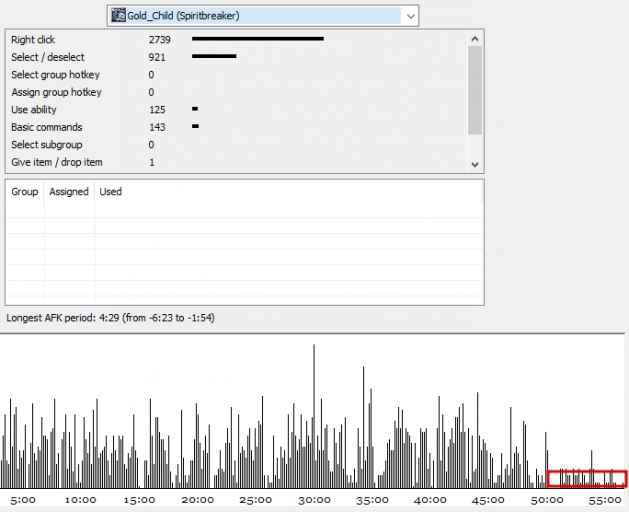629x512 pixels.
Task: Click the Basic commands count 143
Action: (157, 127)
